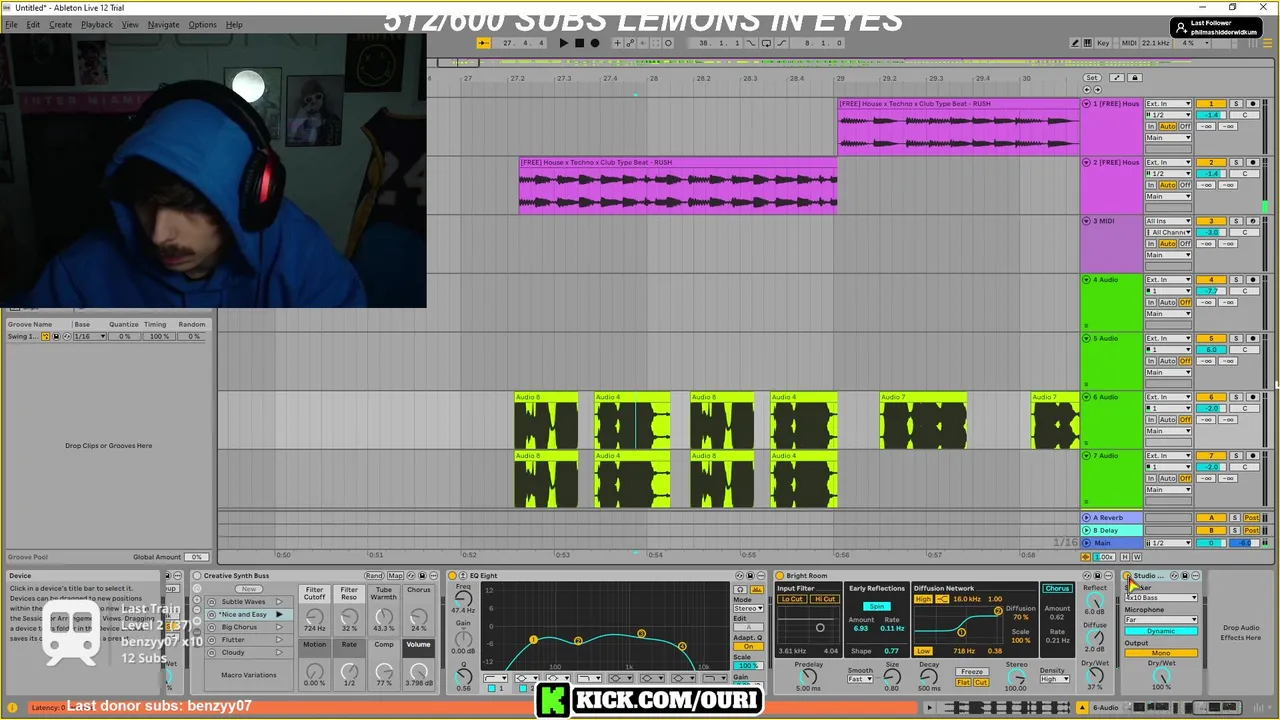Viewport: 1280px width, 720px height.
Task: Open the Options menu
Action: click(202, 24)
